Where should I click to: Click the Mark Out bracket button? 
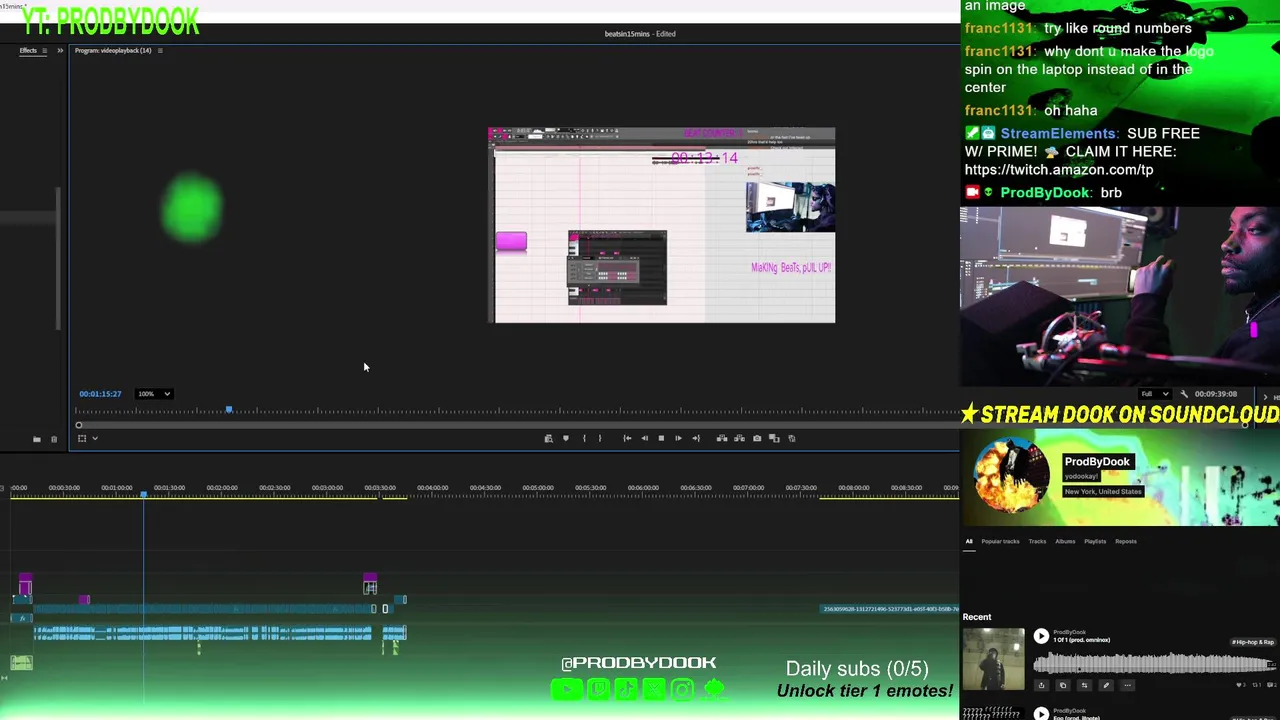pyautogui.click(x=600, y=438)
